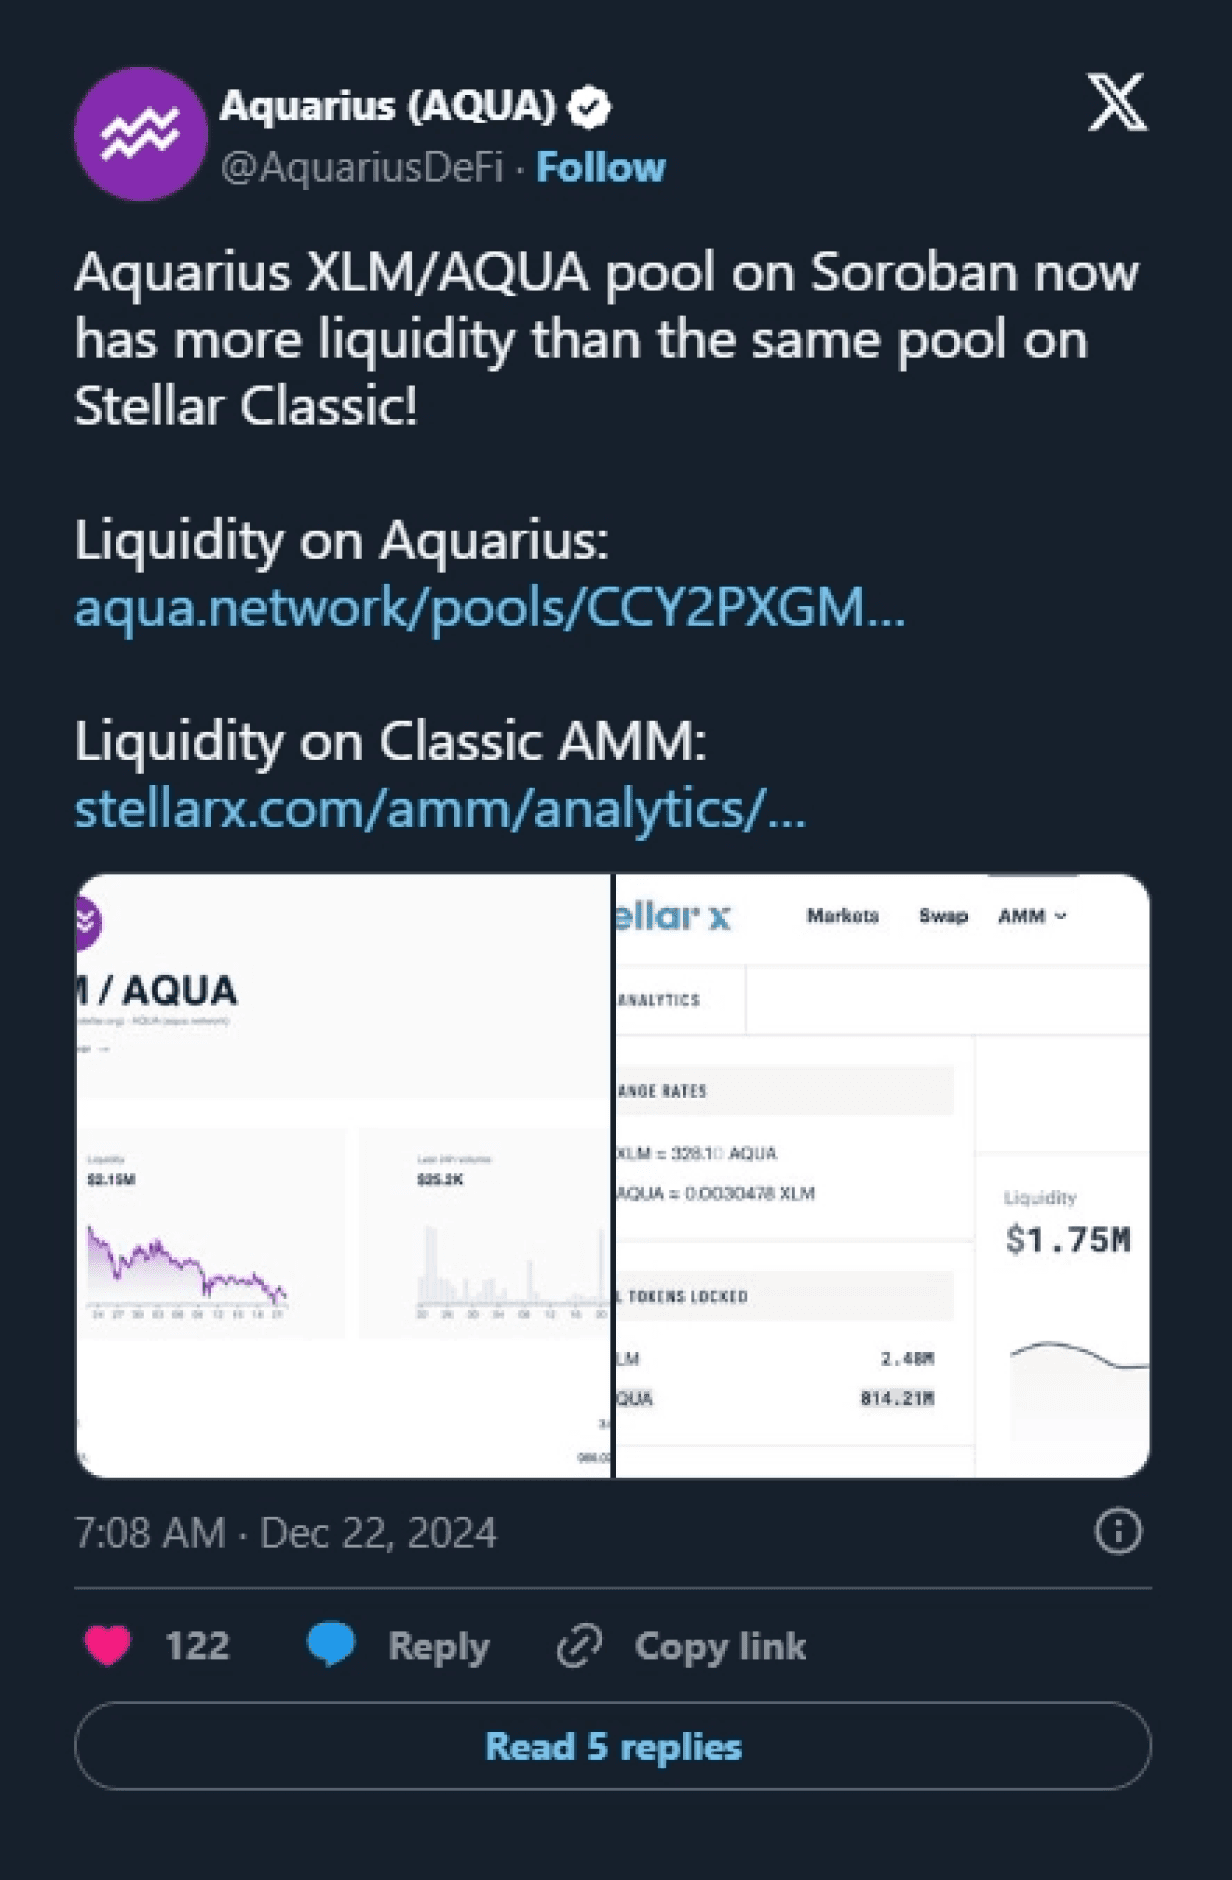Click the blue reply bubble icon
1232x1880 pixels.
(x=331, y=1645)
